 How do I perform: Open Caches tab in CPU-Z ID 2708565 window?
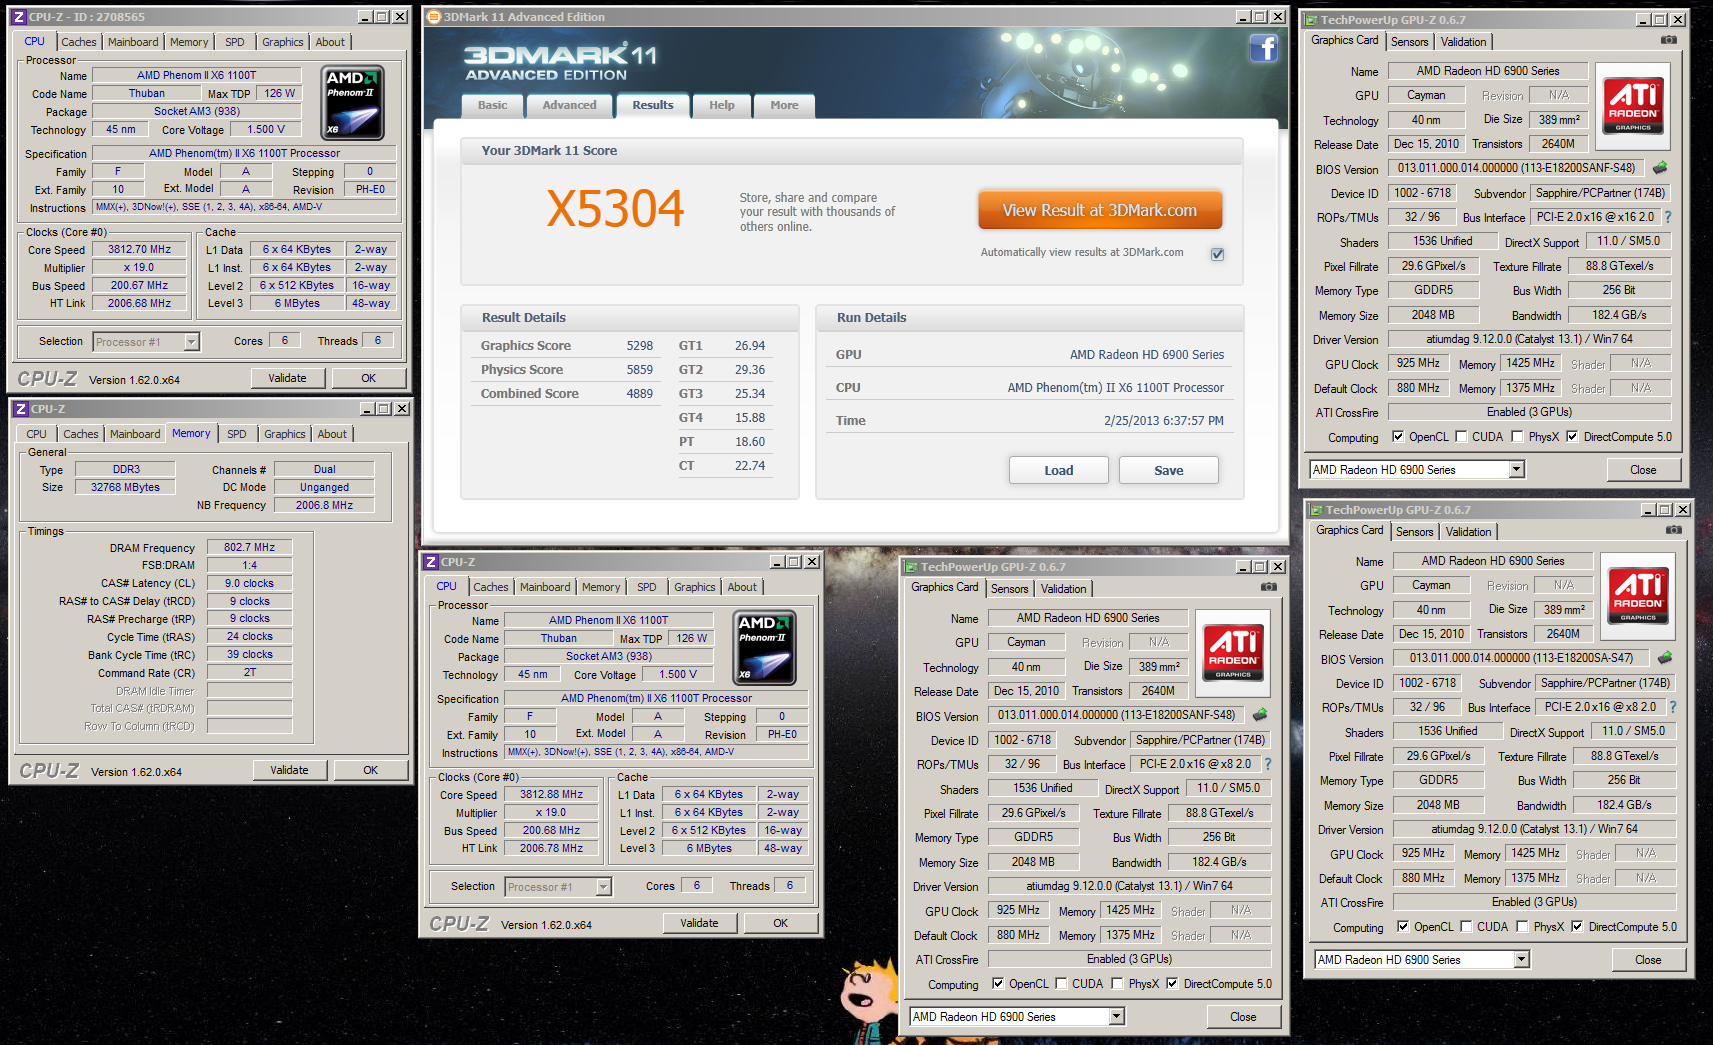coord(79,42)
